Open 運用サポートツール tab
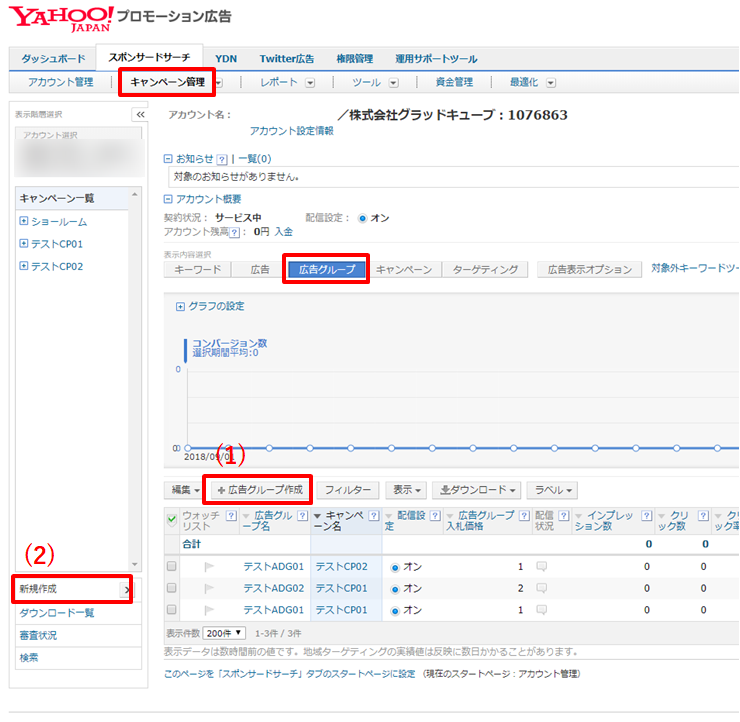Image resolution: width=740 pixels, height=722 pixels. 436,59
